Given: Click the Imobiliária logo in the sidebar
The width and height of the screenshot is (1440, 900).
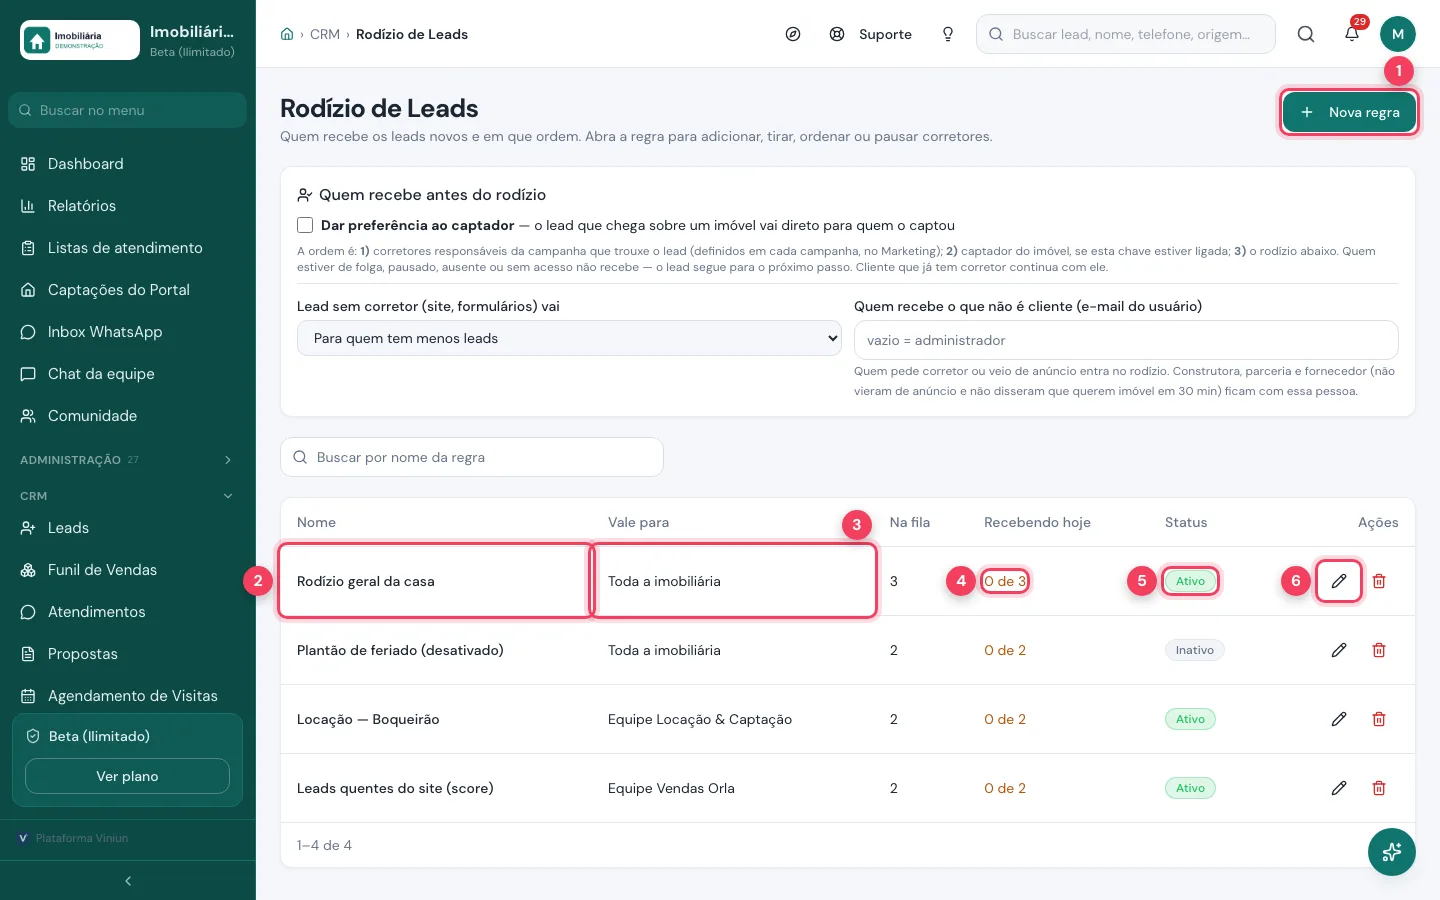Looking at the screenshot, I should [x=80, y=40].
